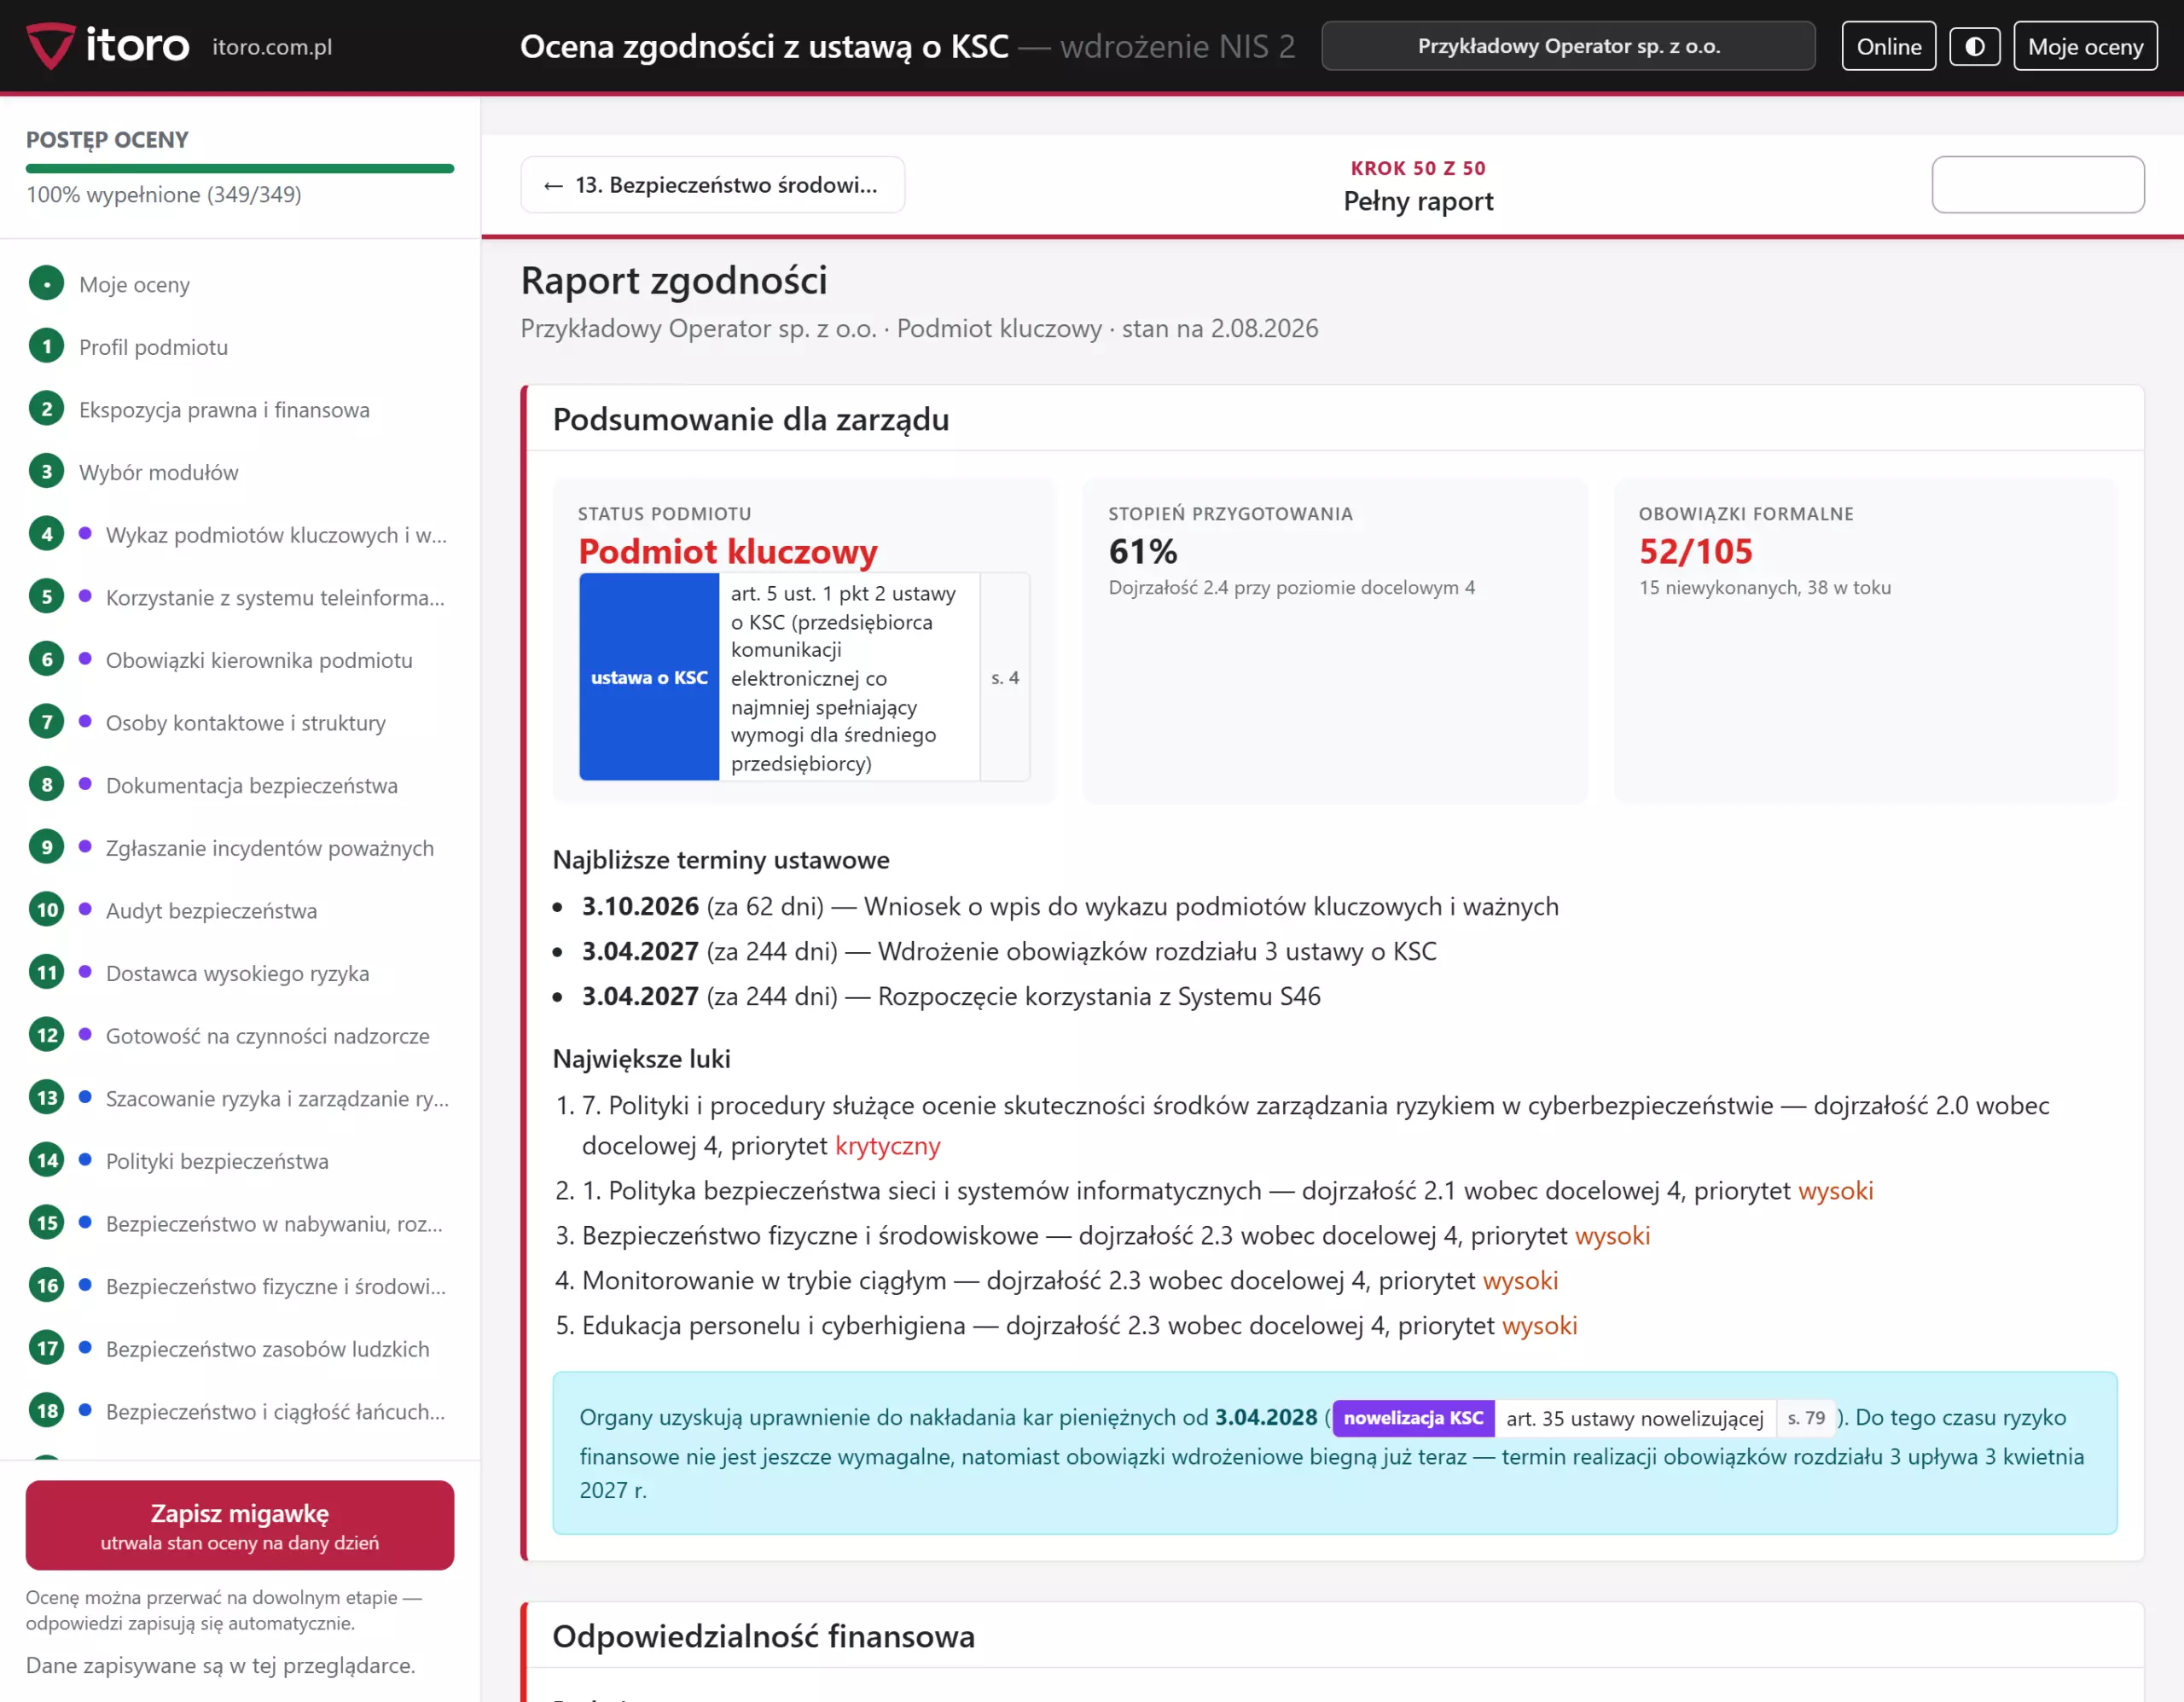Click the Podmiot kluczowy status heading
This screenshot has width=2184, height=1702.
tap(728, 551)
